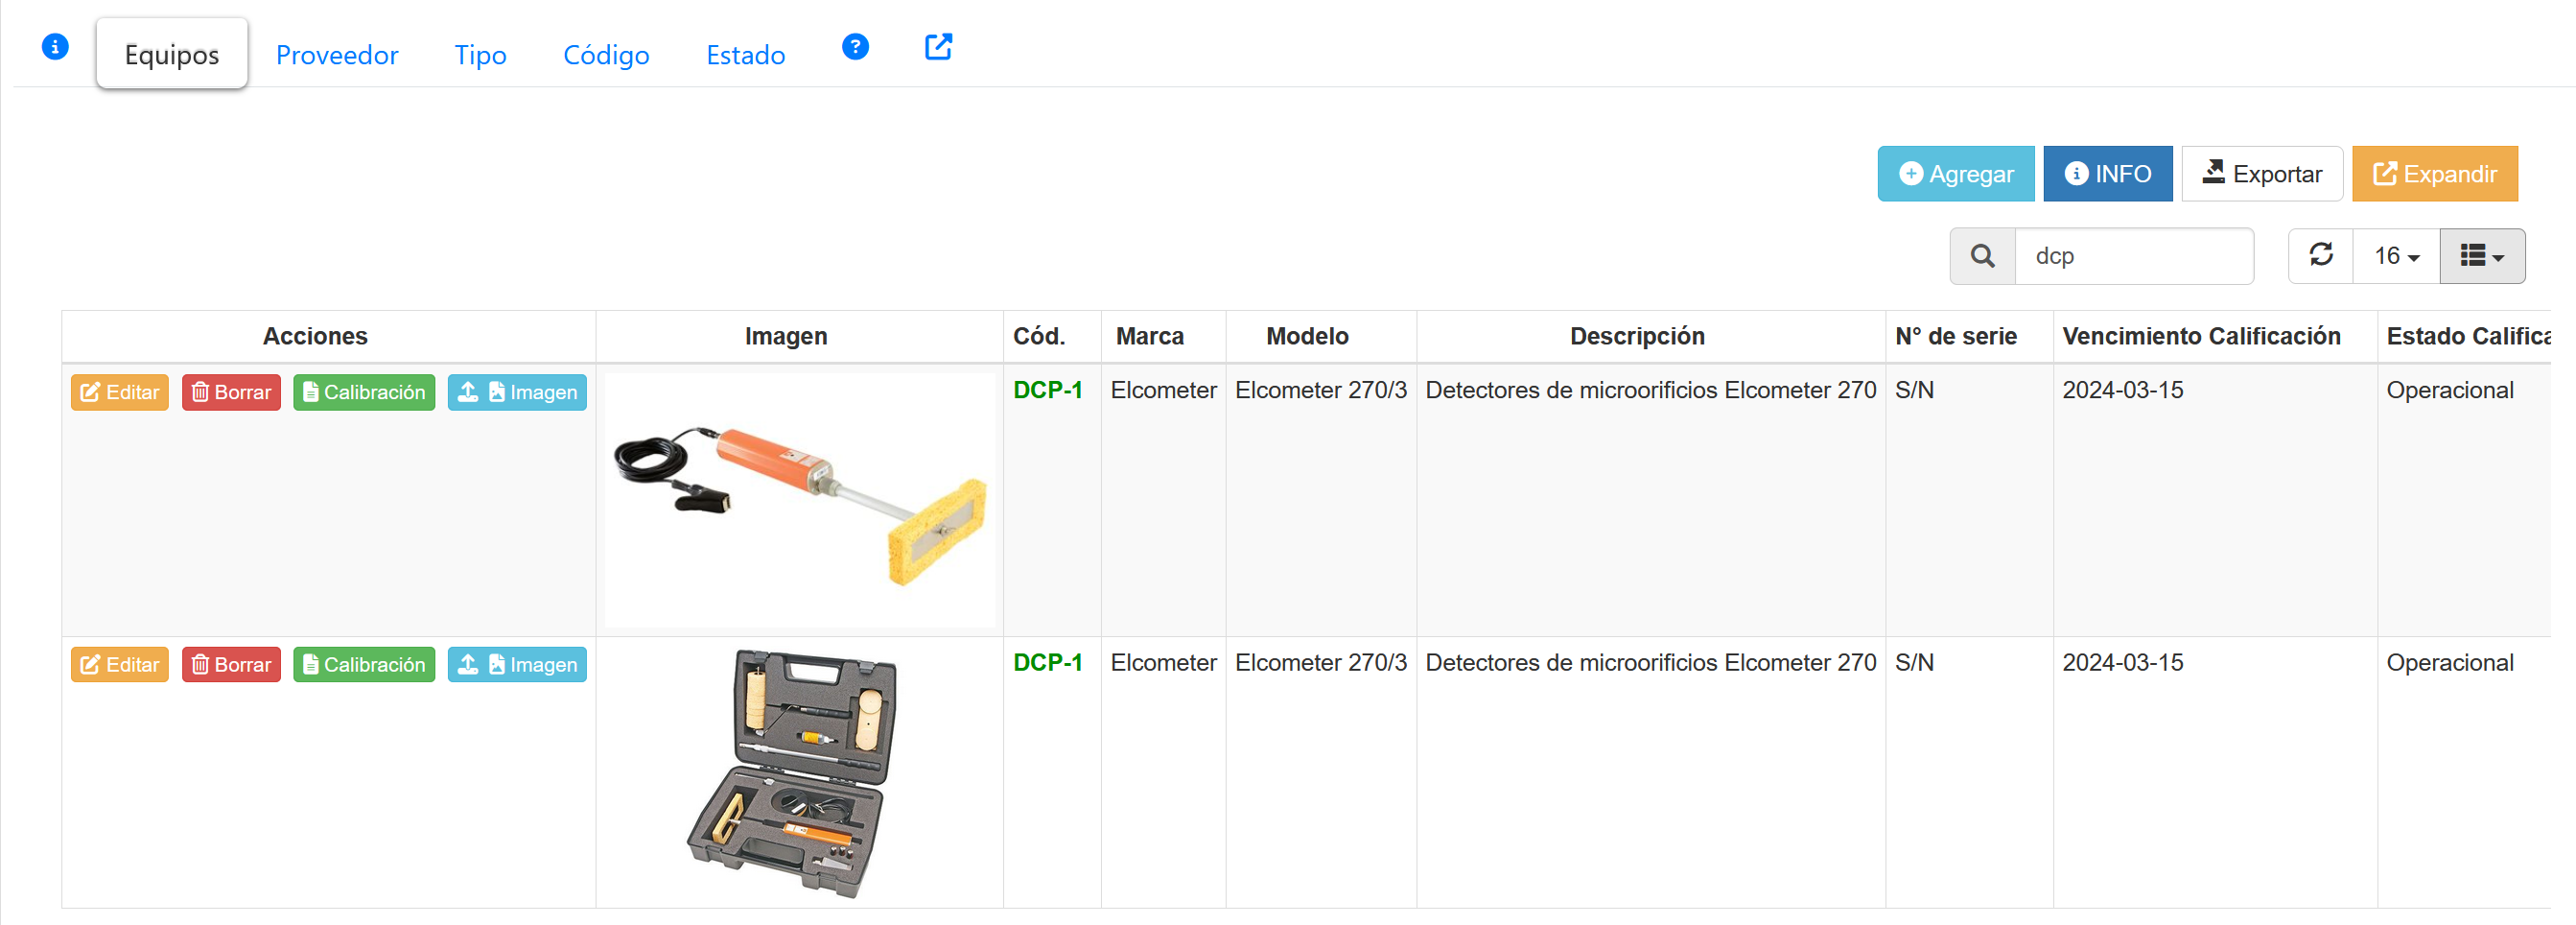Open the Tipo tab

[480, 55]
